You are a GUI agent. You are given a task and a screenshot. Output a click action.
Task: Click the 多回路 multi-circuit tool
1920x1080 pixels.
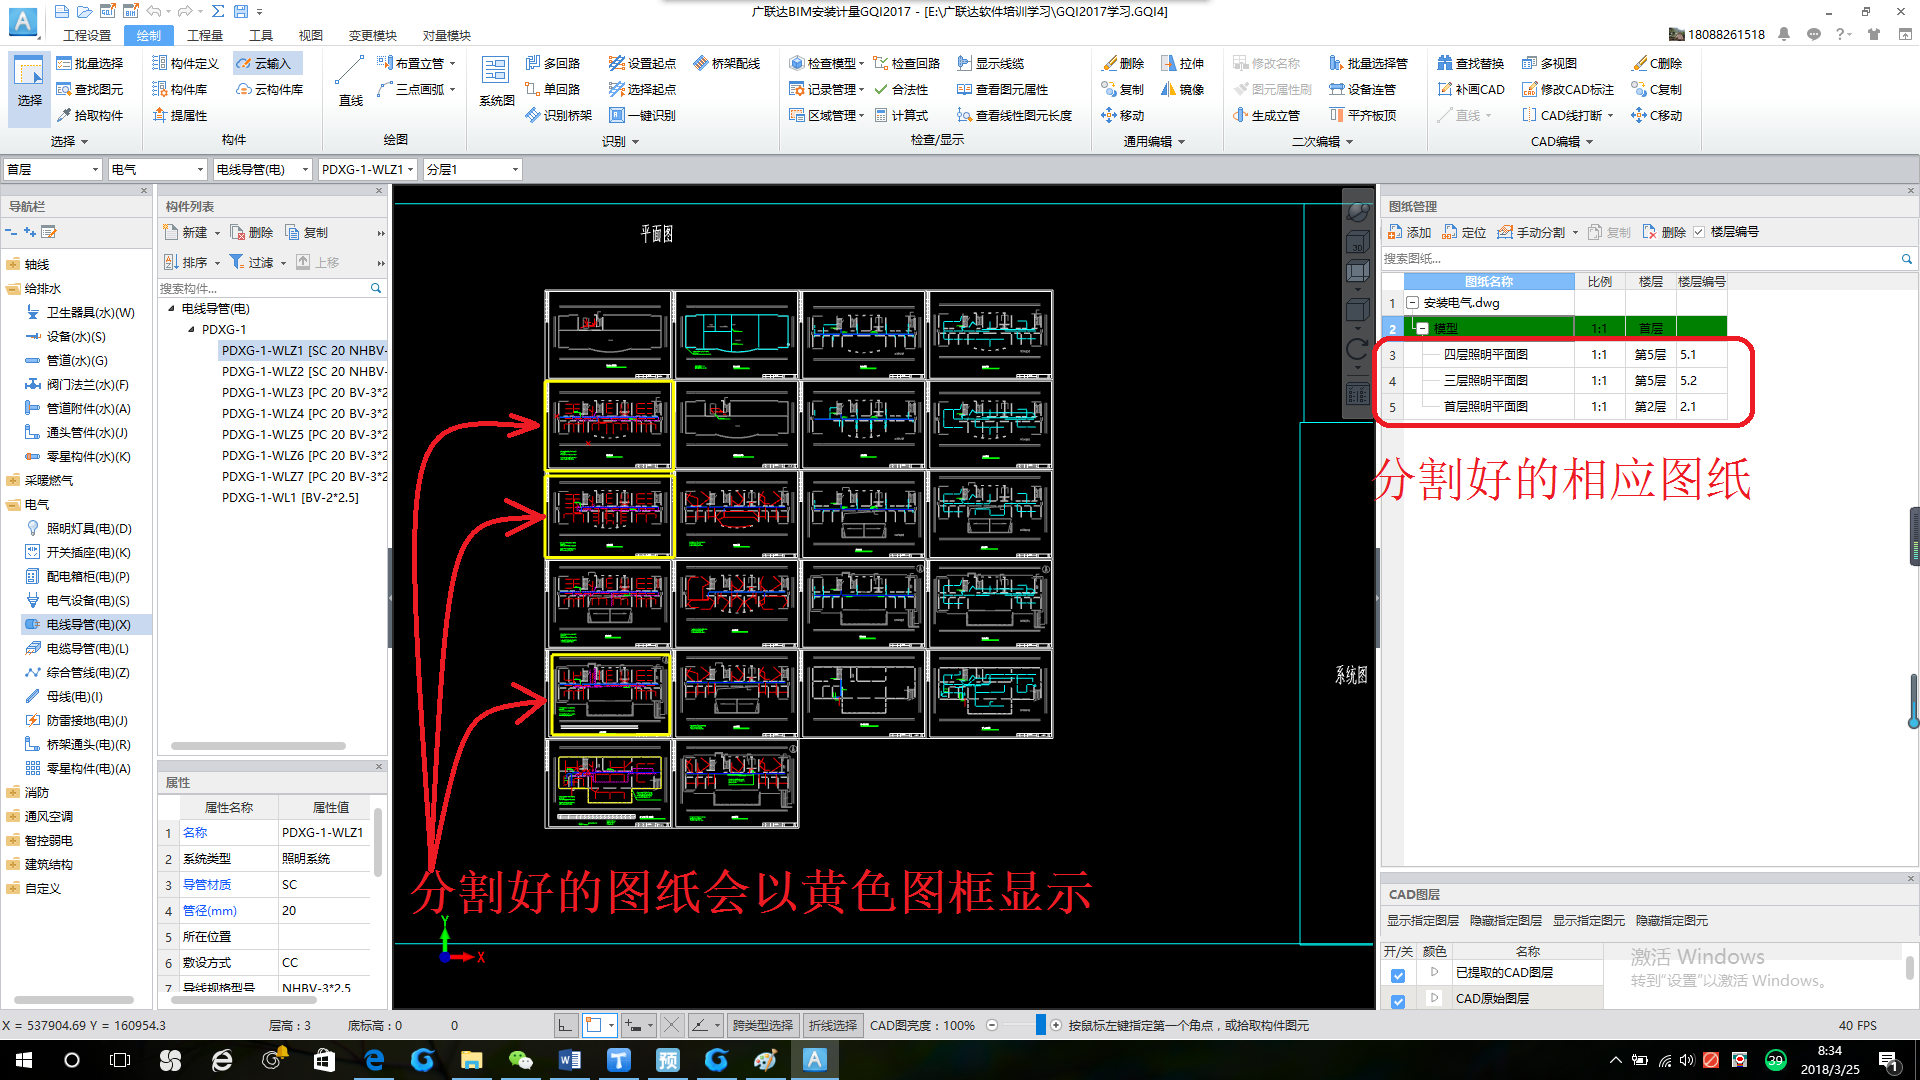[553, 63]
